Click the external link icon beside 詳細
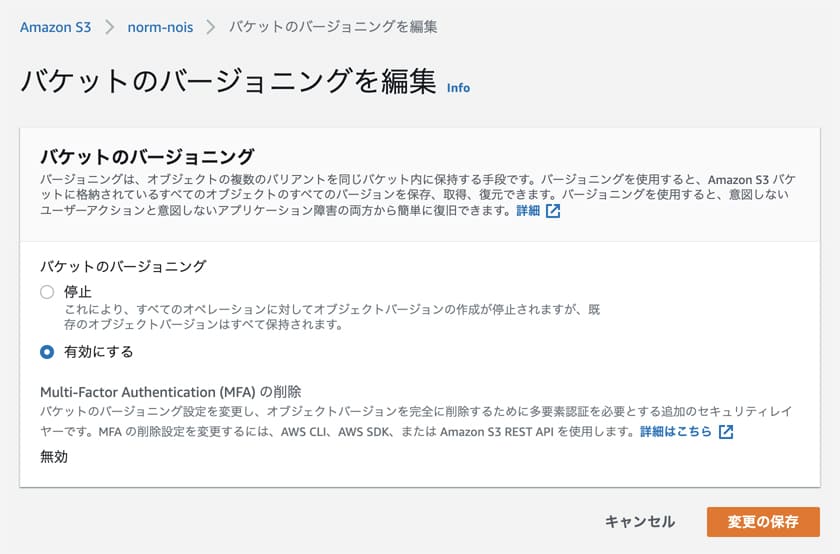The height and width of the screenshot is (554, 840). [553, 212]
